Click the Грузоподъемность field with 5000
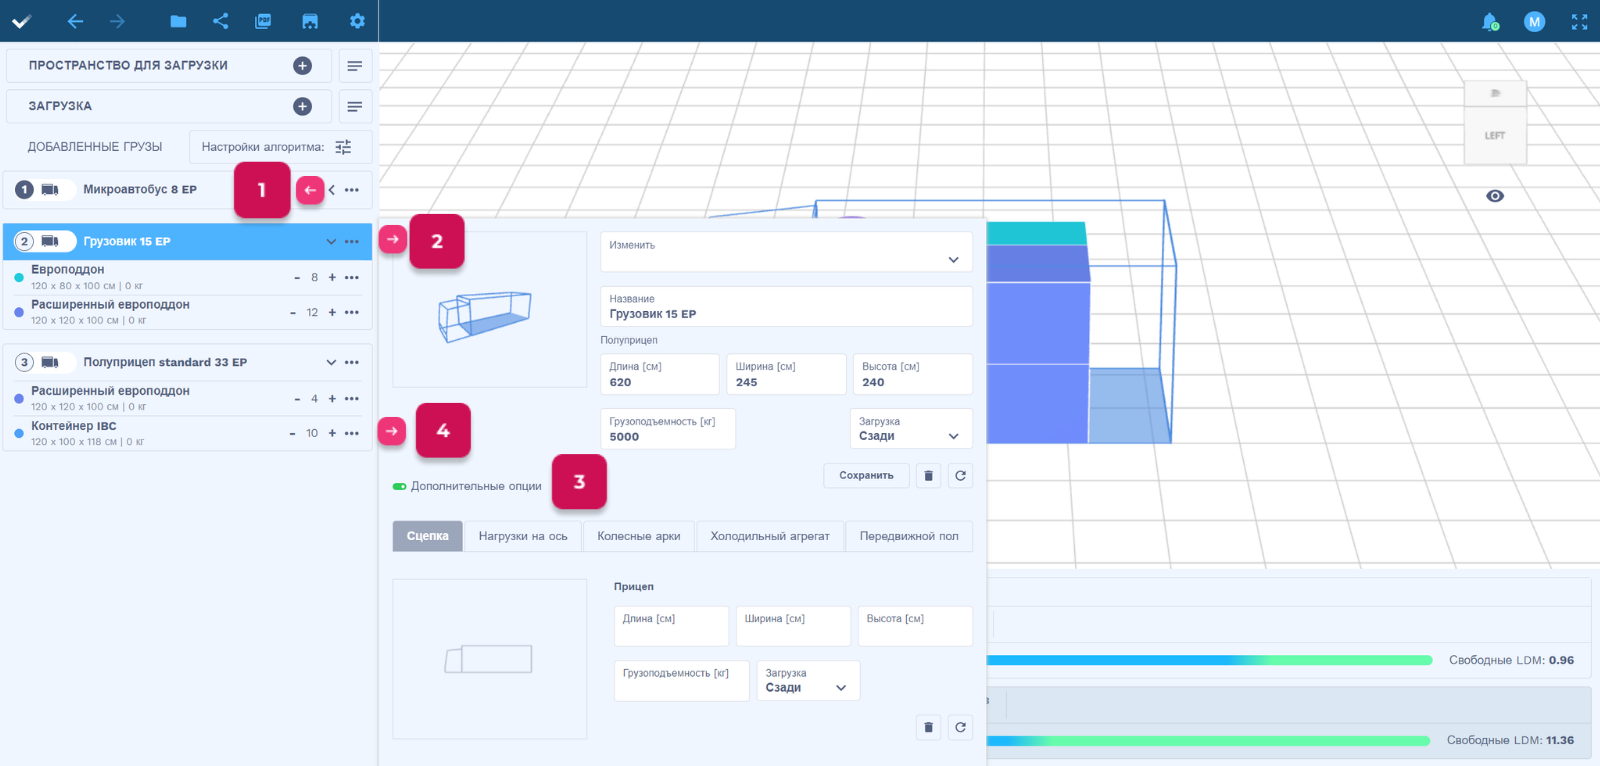Screen dimensions: 1600x766 667,430
